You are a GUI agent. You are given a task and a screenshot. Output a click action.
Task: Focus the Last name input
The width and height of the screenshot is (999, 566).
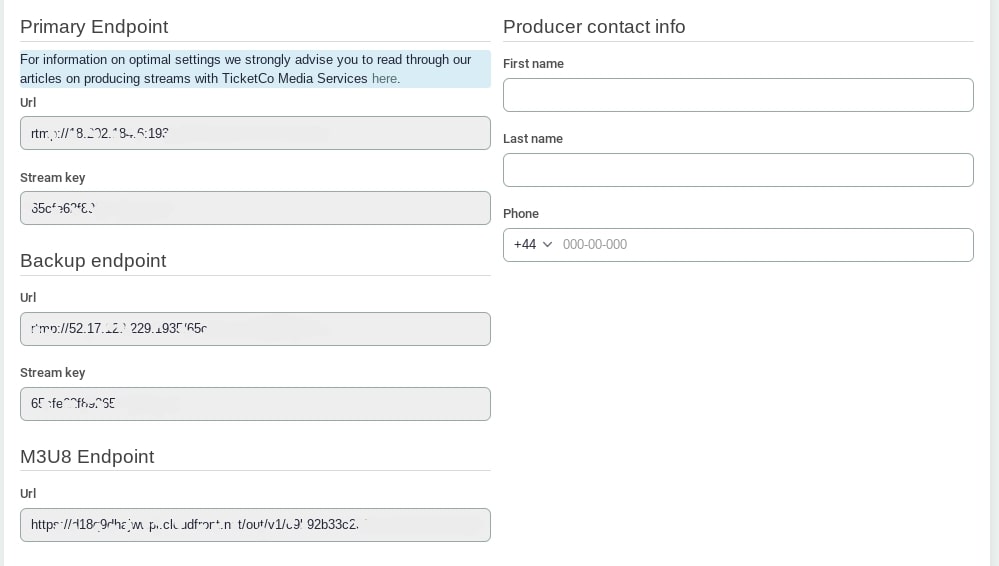click(x=738, y=170)
